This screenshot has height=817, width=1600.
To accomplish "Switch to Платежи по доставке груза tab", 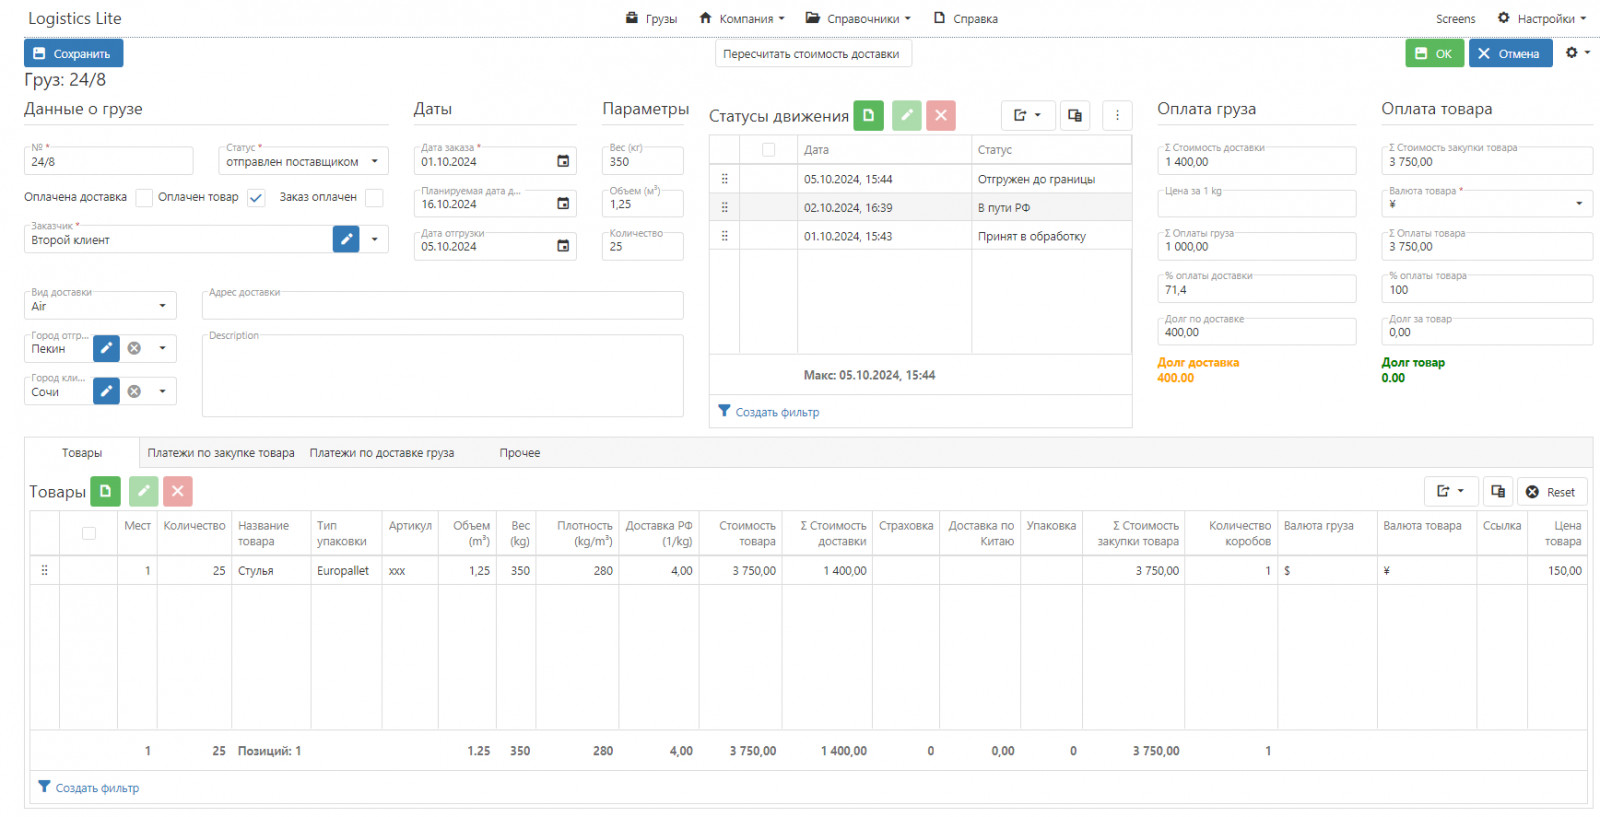I will (382, 453).
